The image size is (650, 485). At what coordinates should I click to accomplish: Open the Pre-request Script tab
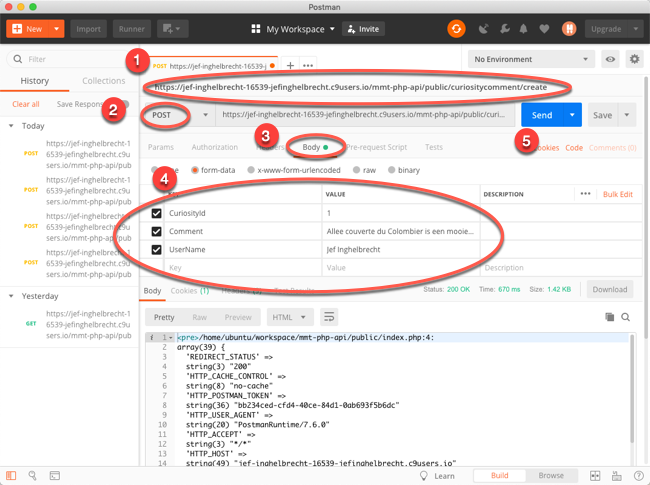376,147
